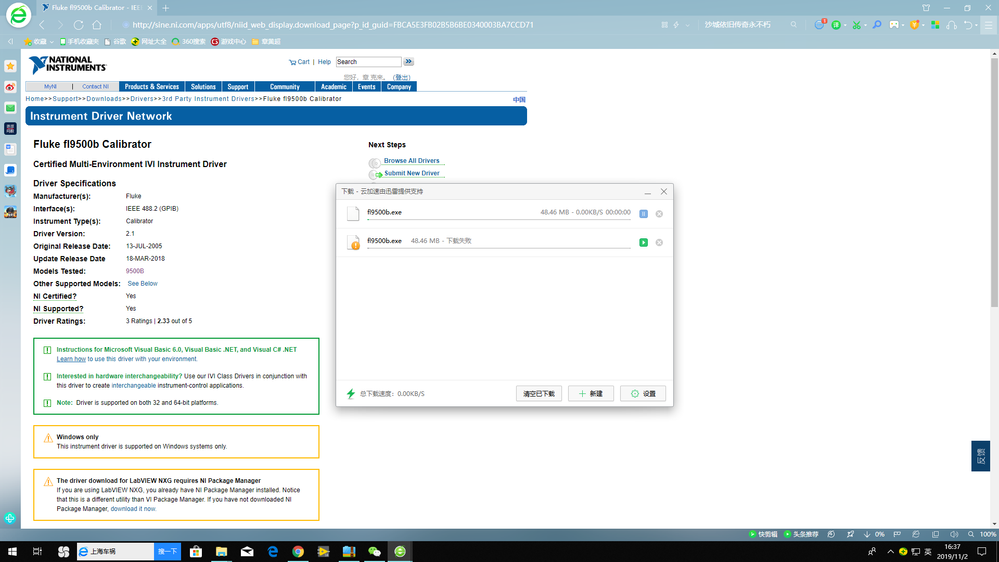The image size is (999, 562).
Task: Pause the fl9500b.exe download in progress
Action: [x=643, y=214]
